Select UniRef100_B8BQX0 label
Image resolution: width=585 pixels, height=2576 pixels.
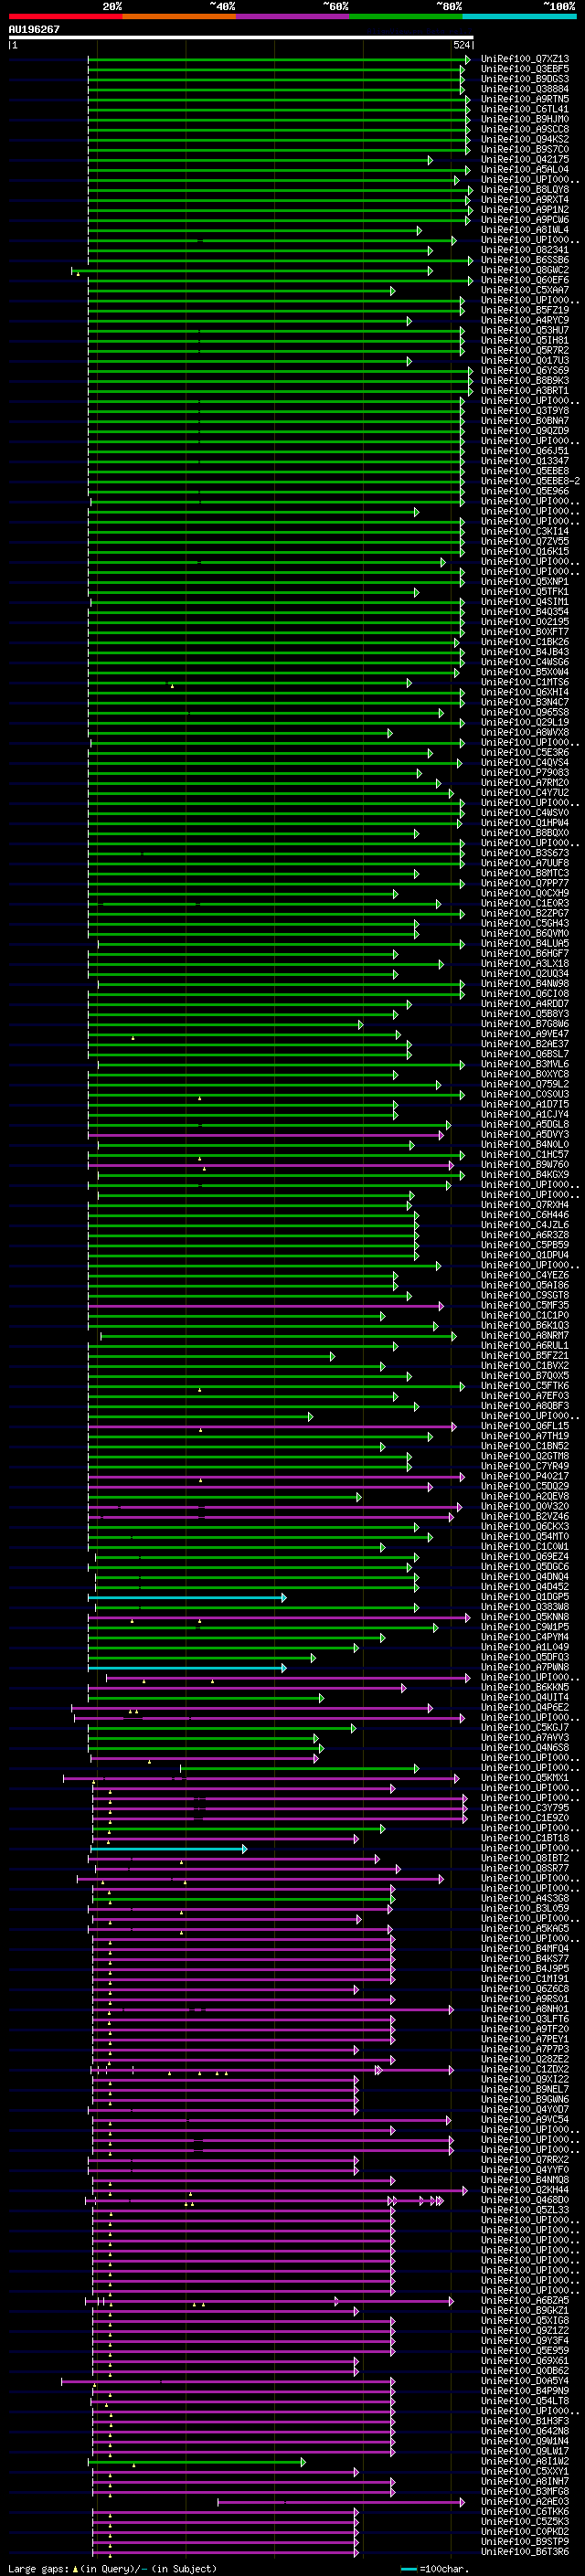click(525, 832)
